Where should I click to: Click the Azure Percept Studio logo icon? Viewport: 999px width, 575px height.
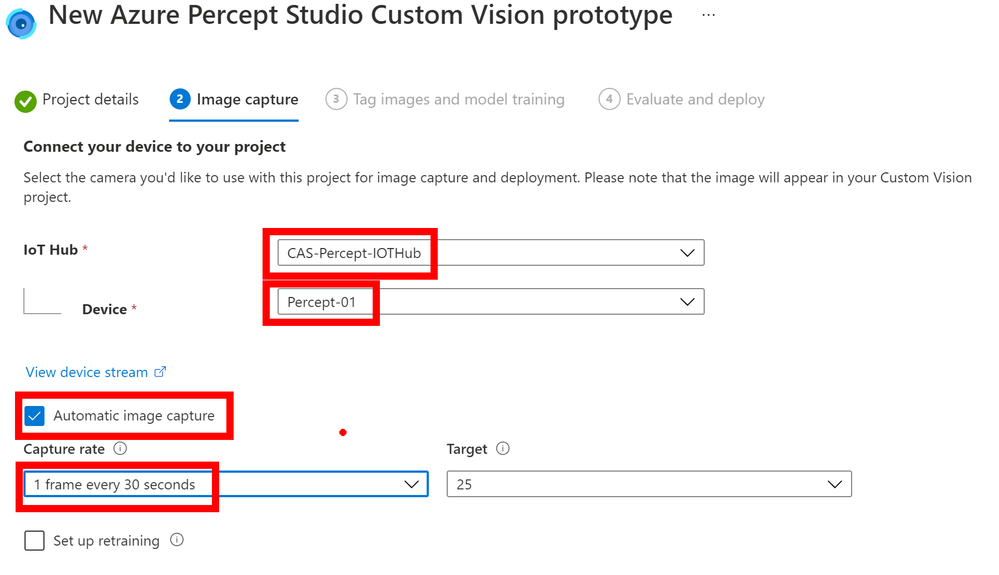[21, 24]
